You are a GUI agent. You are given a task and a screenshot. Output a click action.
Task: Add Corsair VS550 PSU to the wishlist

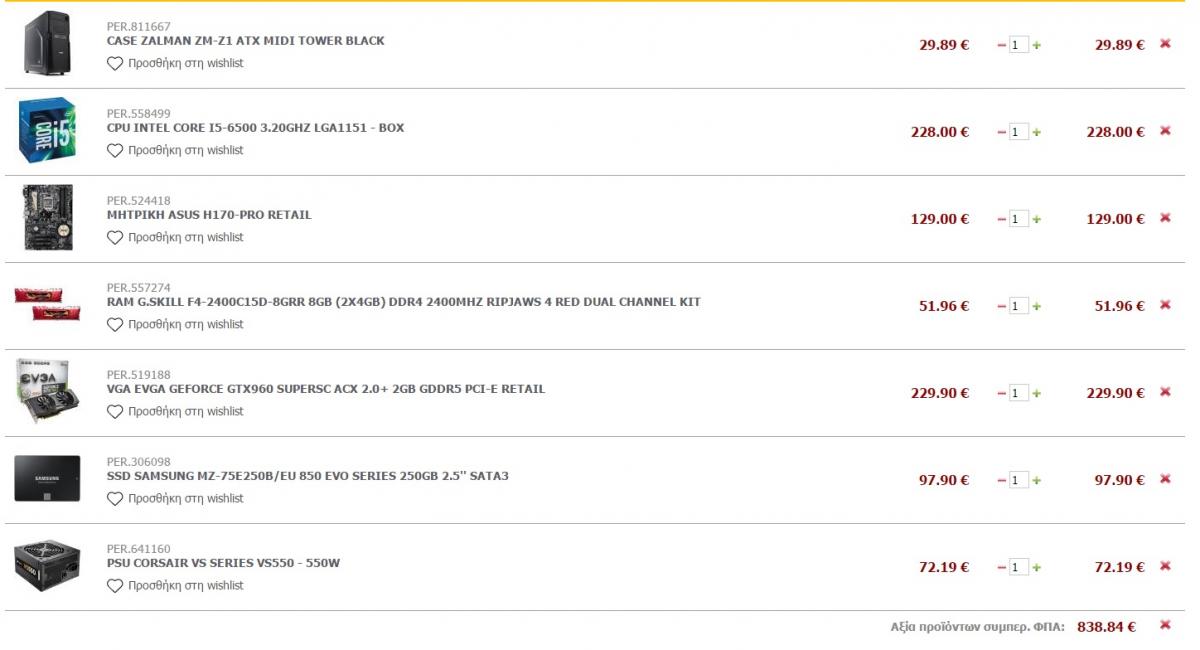[x=175, y=585]
